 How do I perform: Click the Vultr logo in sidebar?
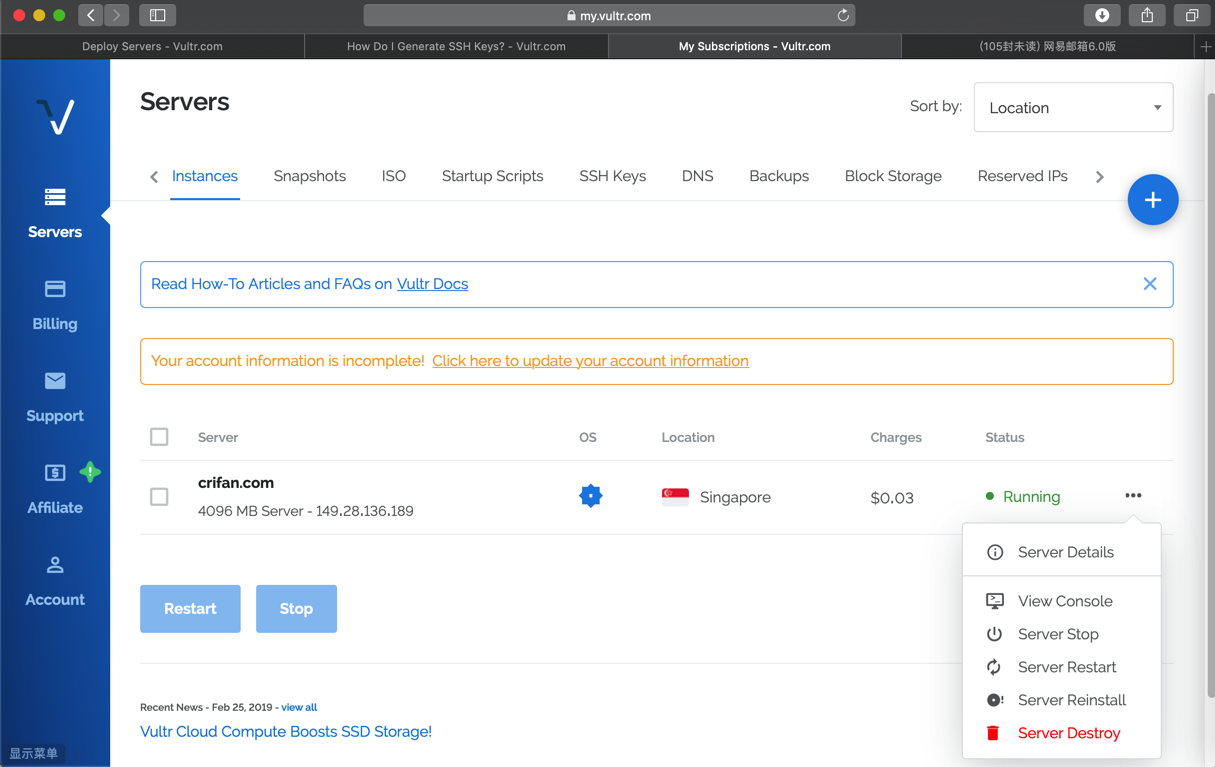[x=55, y=117]
